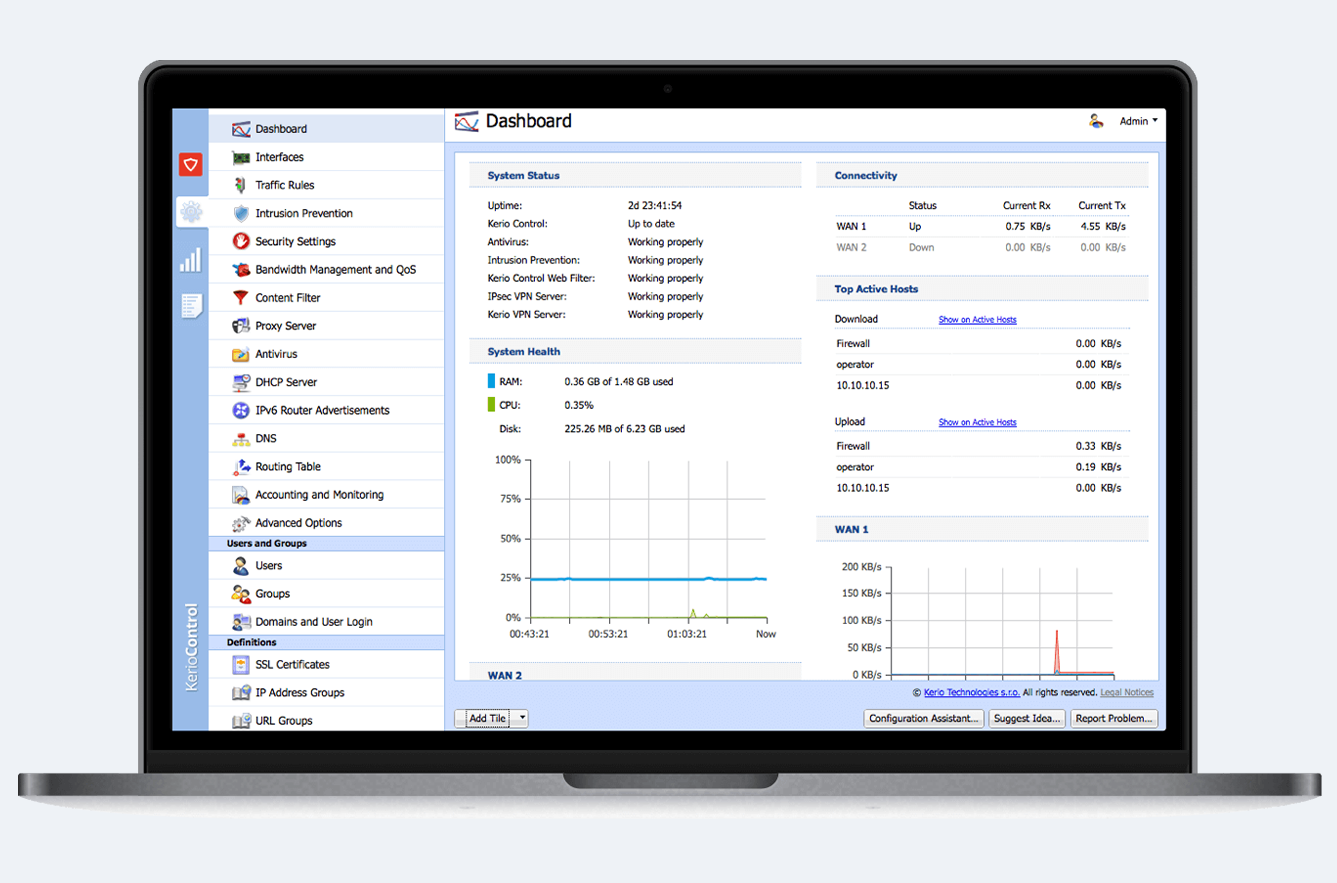Image resolution: width=1337 pixels, height=883 pixels.
Task: Click the Suggest Idea button
Action: click(x=1027, y=718)
